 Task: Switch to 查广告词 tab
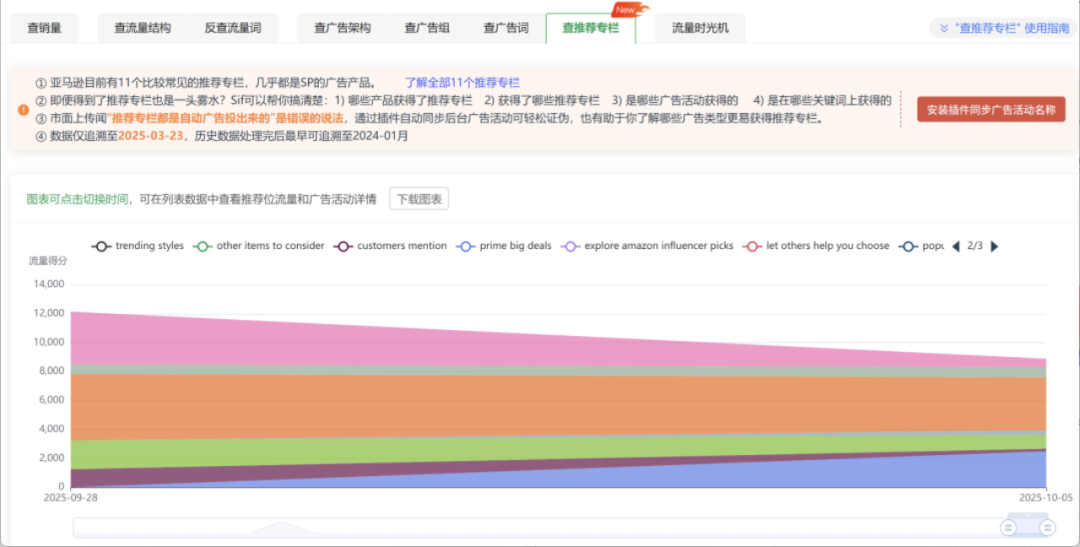[x=506, y=28]
